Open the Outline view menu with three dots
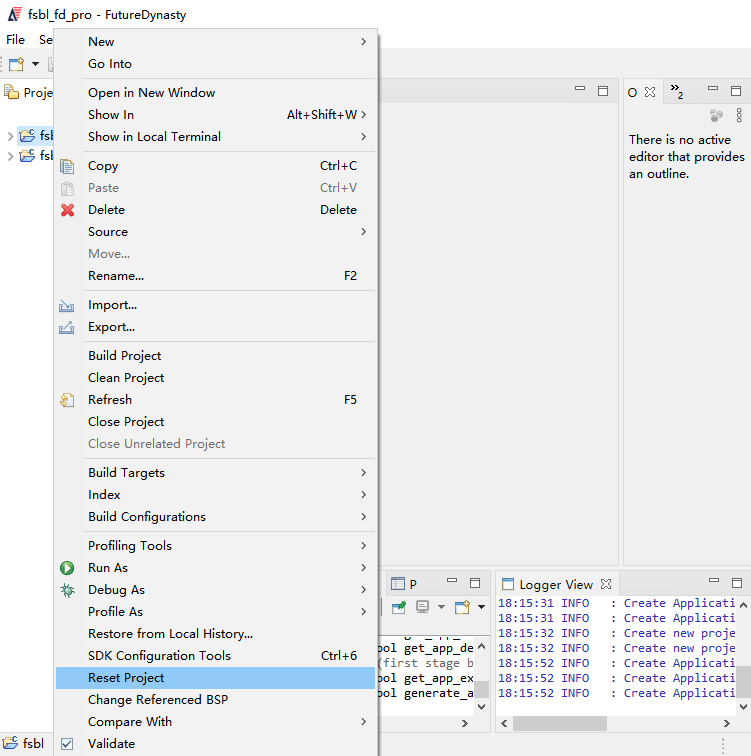This screenshot has height=756, width=751. [739, 115]
